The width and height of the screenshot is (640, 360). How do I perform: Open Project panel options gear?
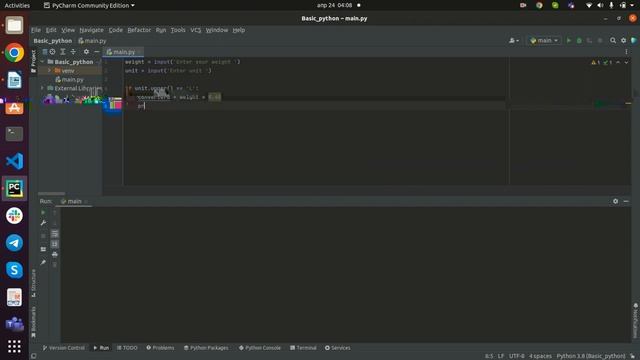[86, 52]
